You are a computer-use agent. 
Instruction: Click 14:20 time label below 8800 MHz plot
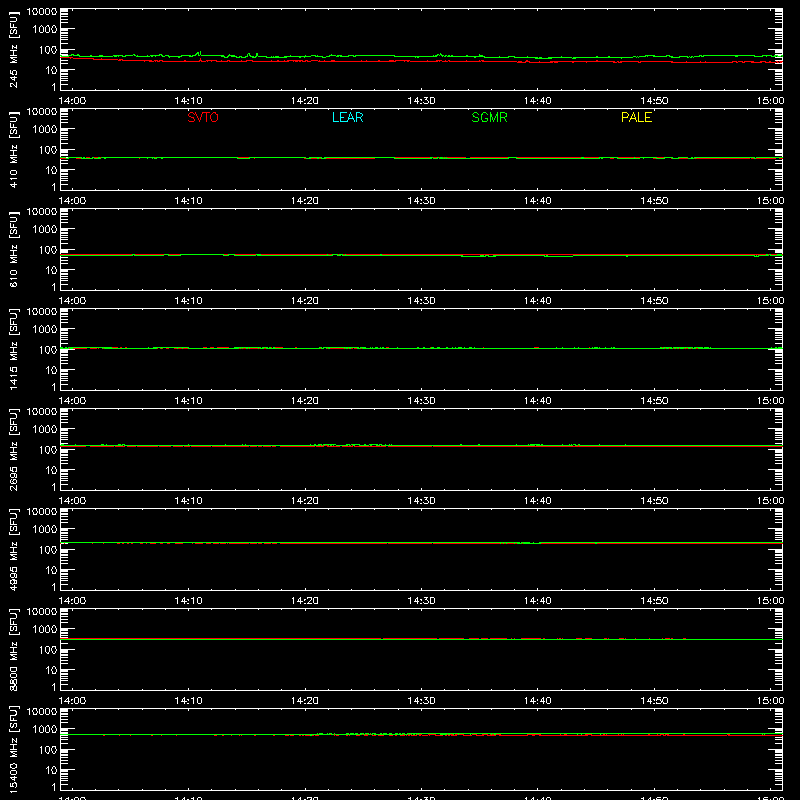click(305, 701)
